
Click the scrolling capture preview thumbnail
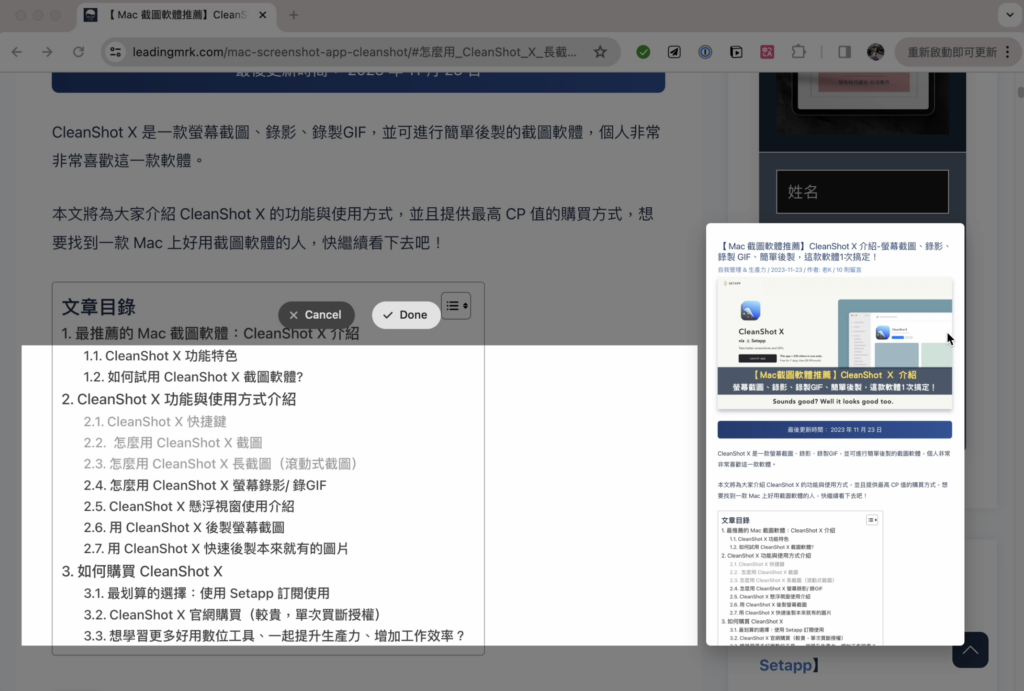click(835, 434)
